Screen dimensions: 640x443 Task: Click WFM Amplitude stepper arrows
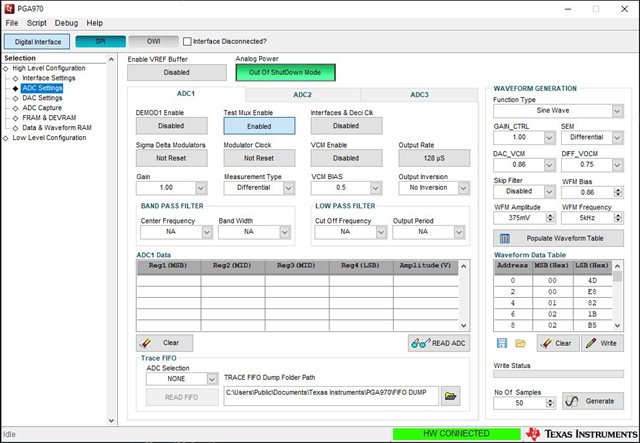click(550, 218)
